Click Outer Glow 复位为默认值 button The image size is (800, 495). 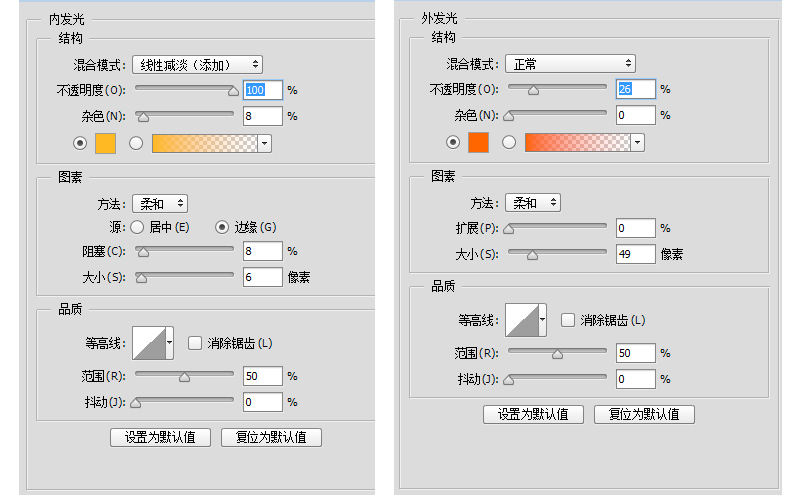pyautogui.click(x=644, y=414)
